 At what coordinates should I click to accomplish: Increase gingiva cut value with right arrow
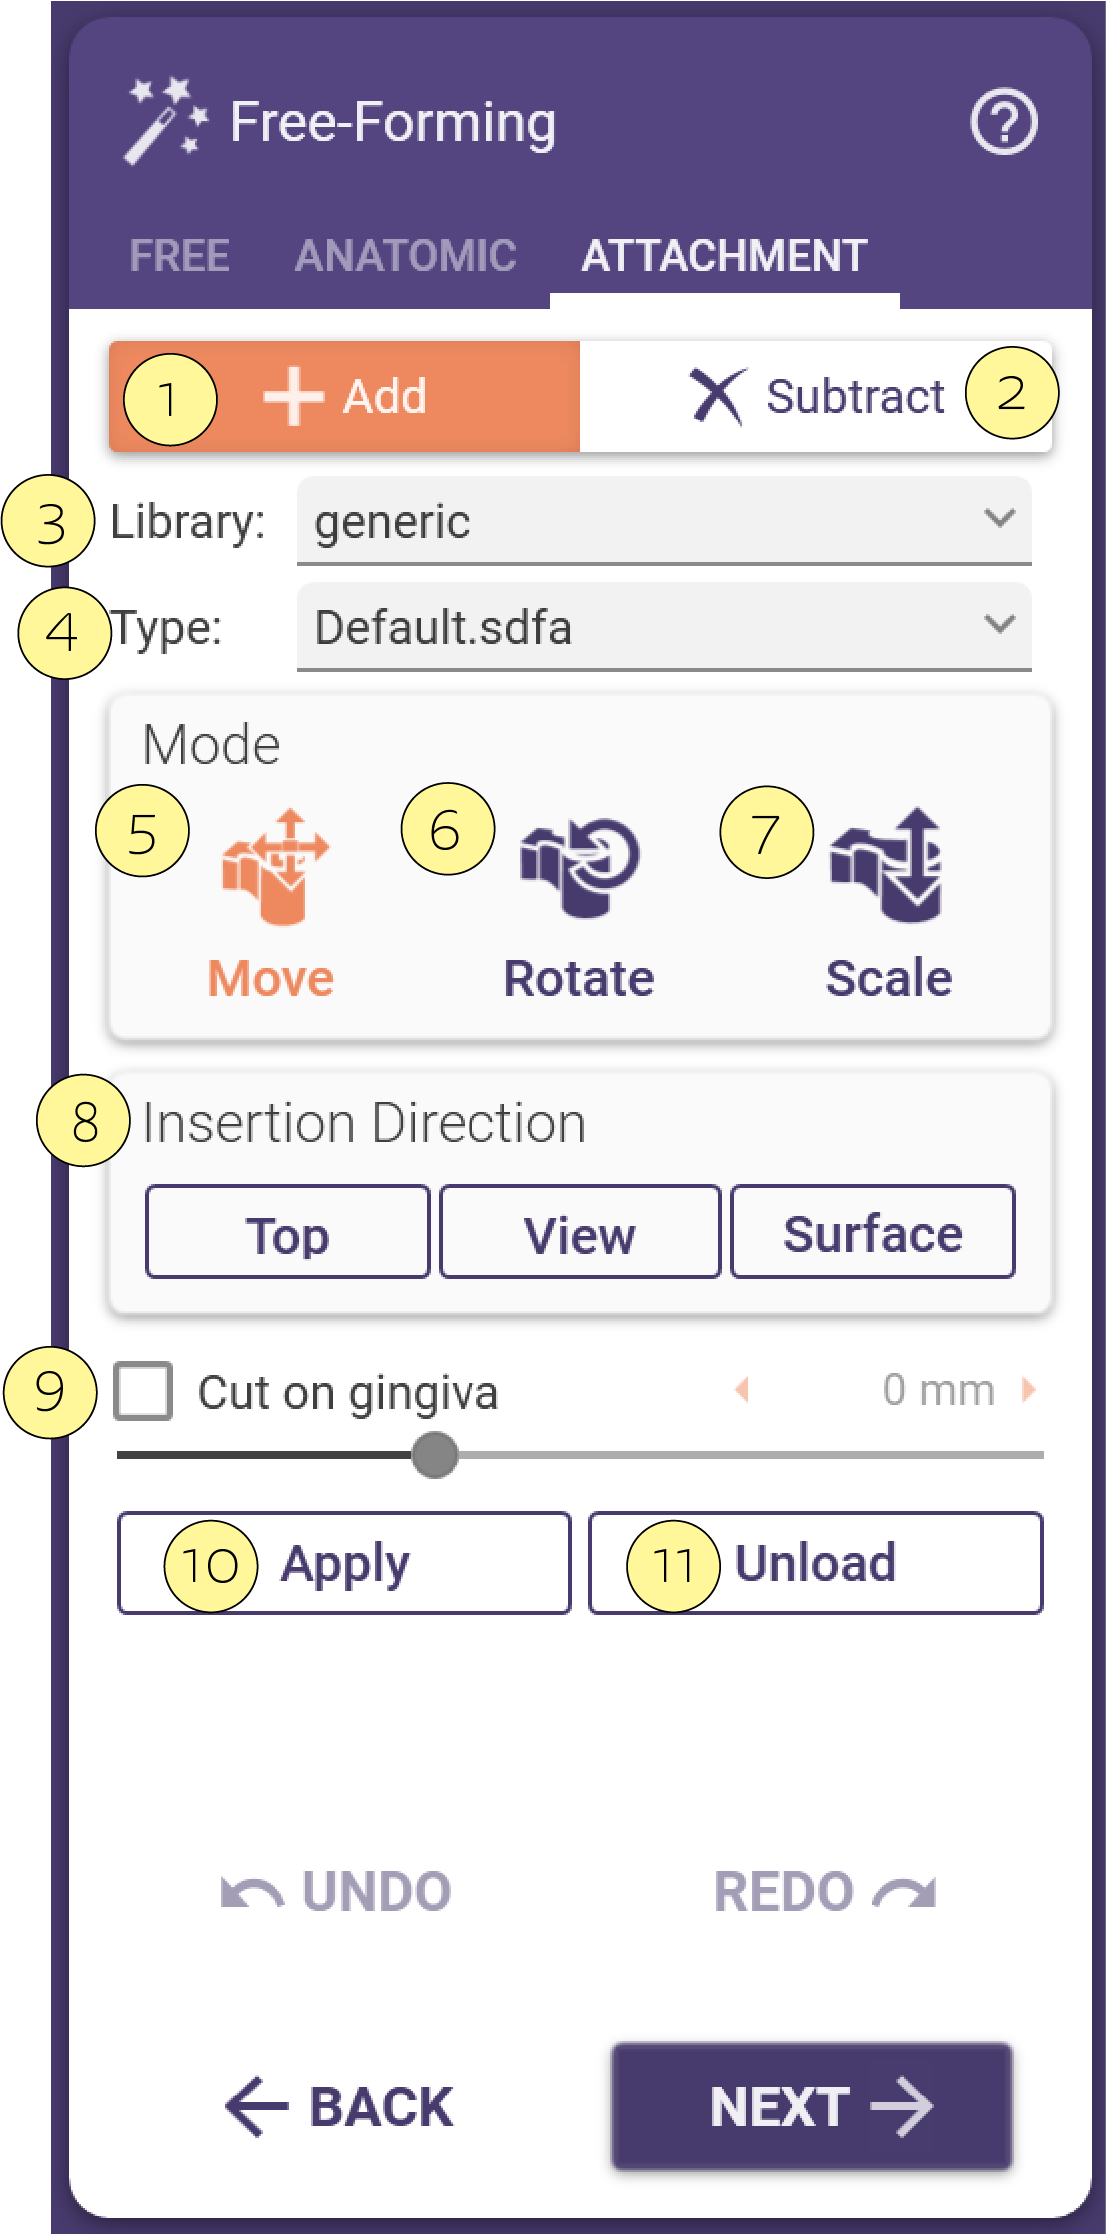point(1028,1389)
